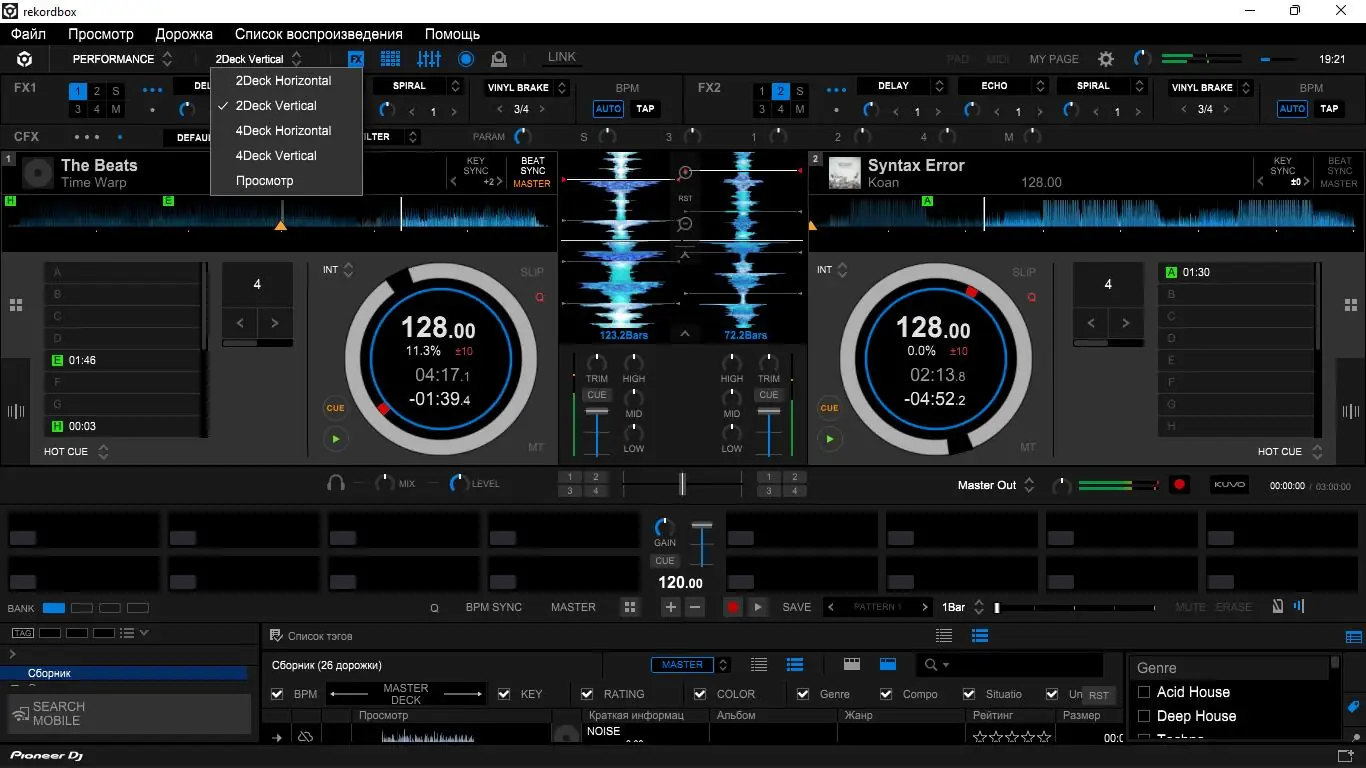Select the camera streaming icon in the toolbar

pos(499,58)
